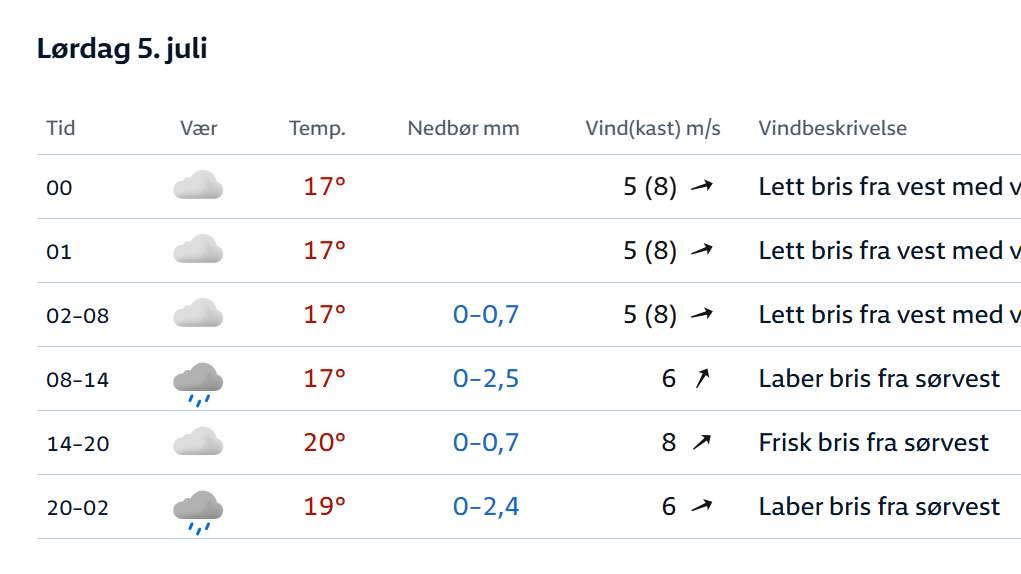Click the cloudy weather icon for 00
This screenshot has height=574, width=1021.
point(198,185)
